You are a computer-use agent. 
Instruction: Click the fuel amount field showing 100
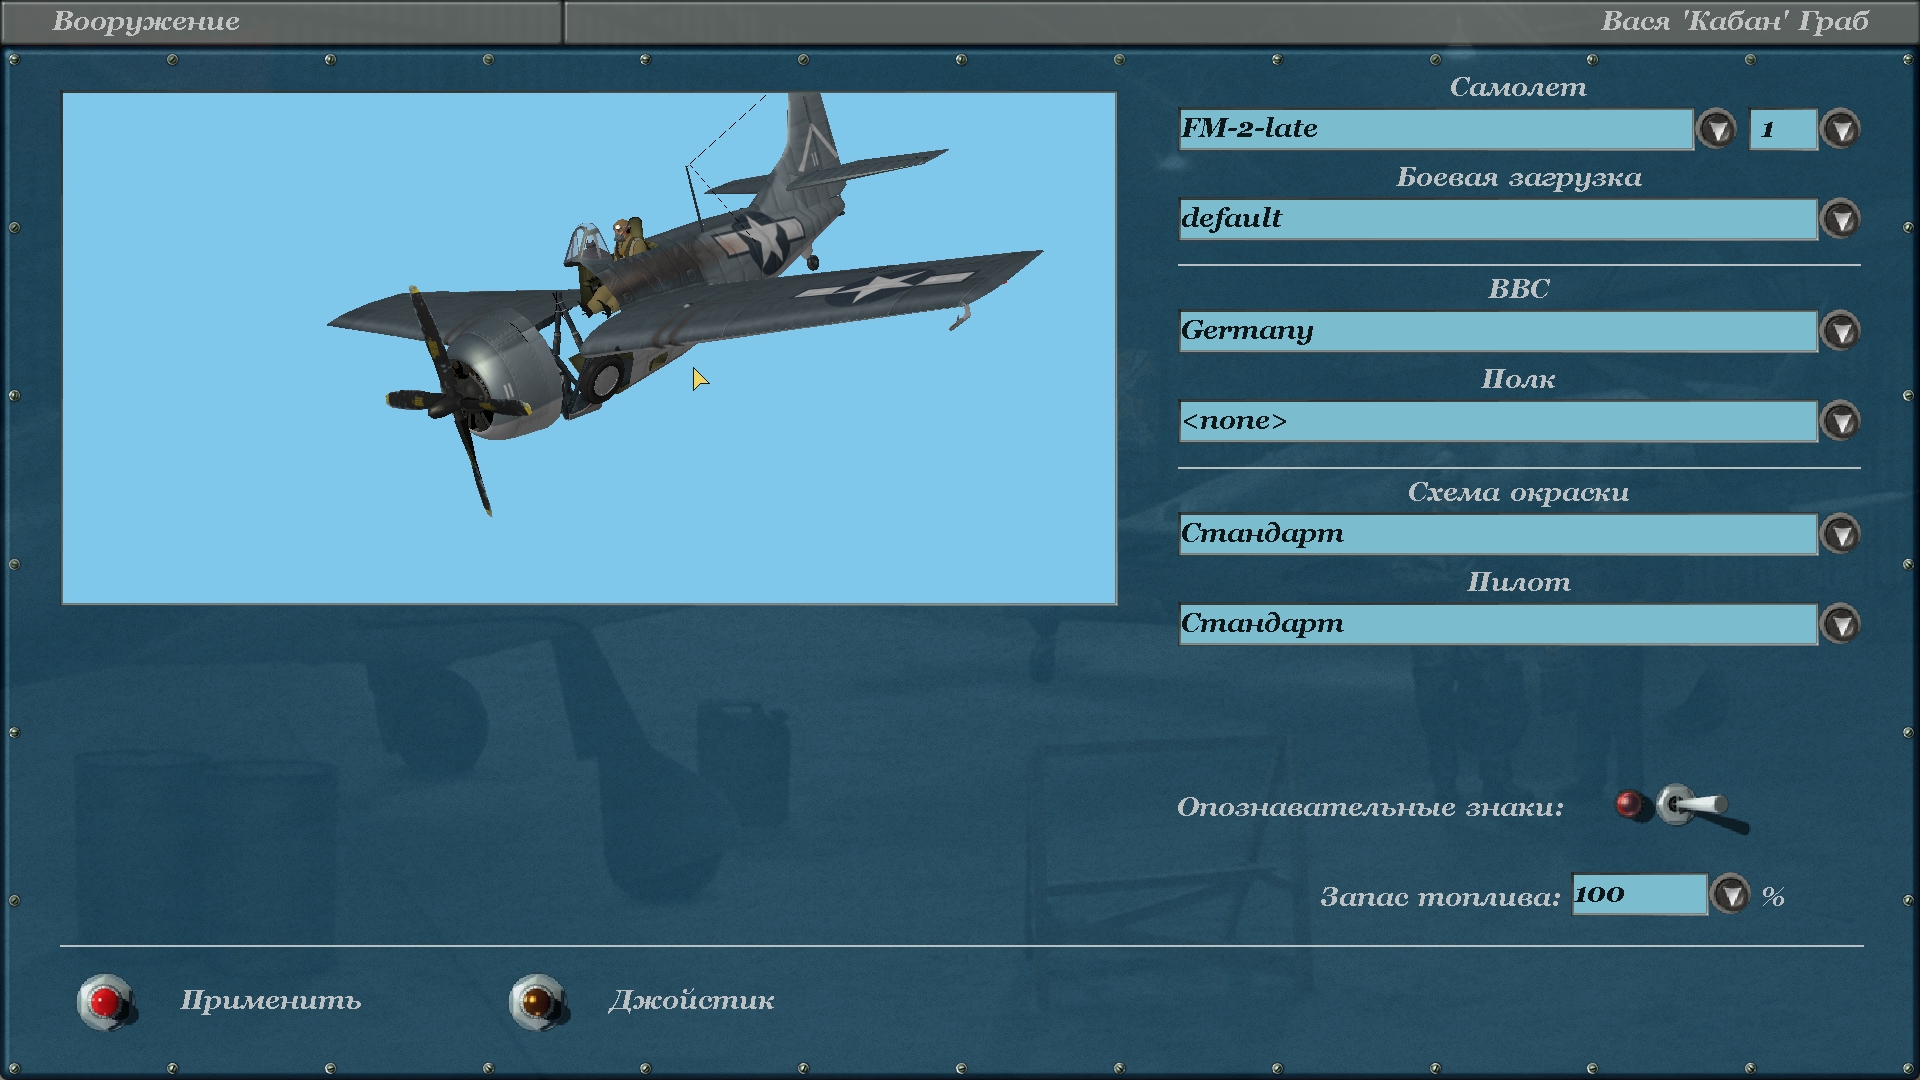[1638, 894]
